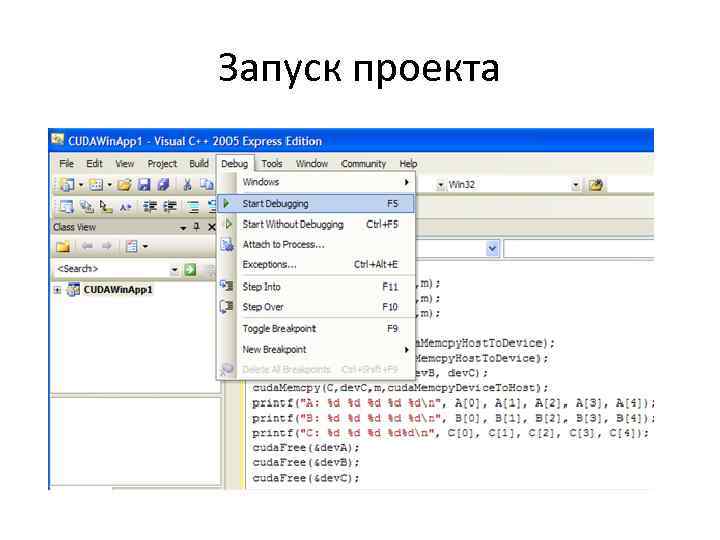
Task: Choose Start Without Debugging
Action: pyautogui.click(x=316, y=224)
